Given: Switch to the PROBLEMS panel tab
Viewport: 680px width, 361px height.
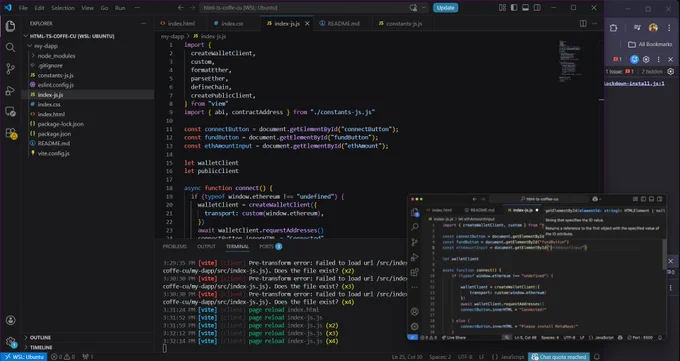Looking at the screenshot, I should [174, 246].
